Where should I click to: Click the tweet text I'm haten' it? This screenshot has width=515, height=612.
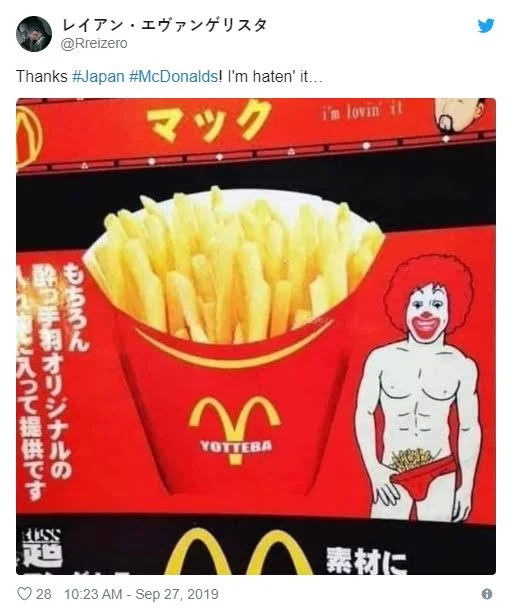(275, 76)
